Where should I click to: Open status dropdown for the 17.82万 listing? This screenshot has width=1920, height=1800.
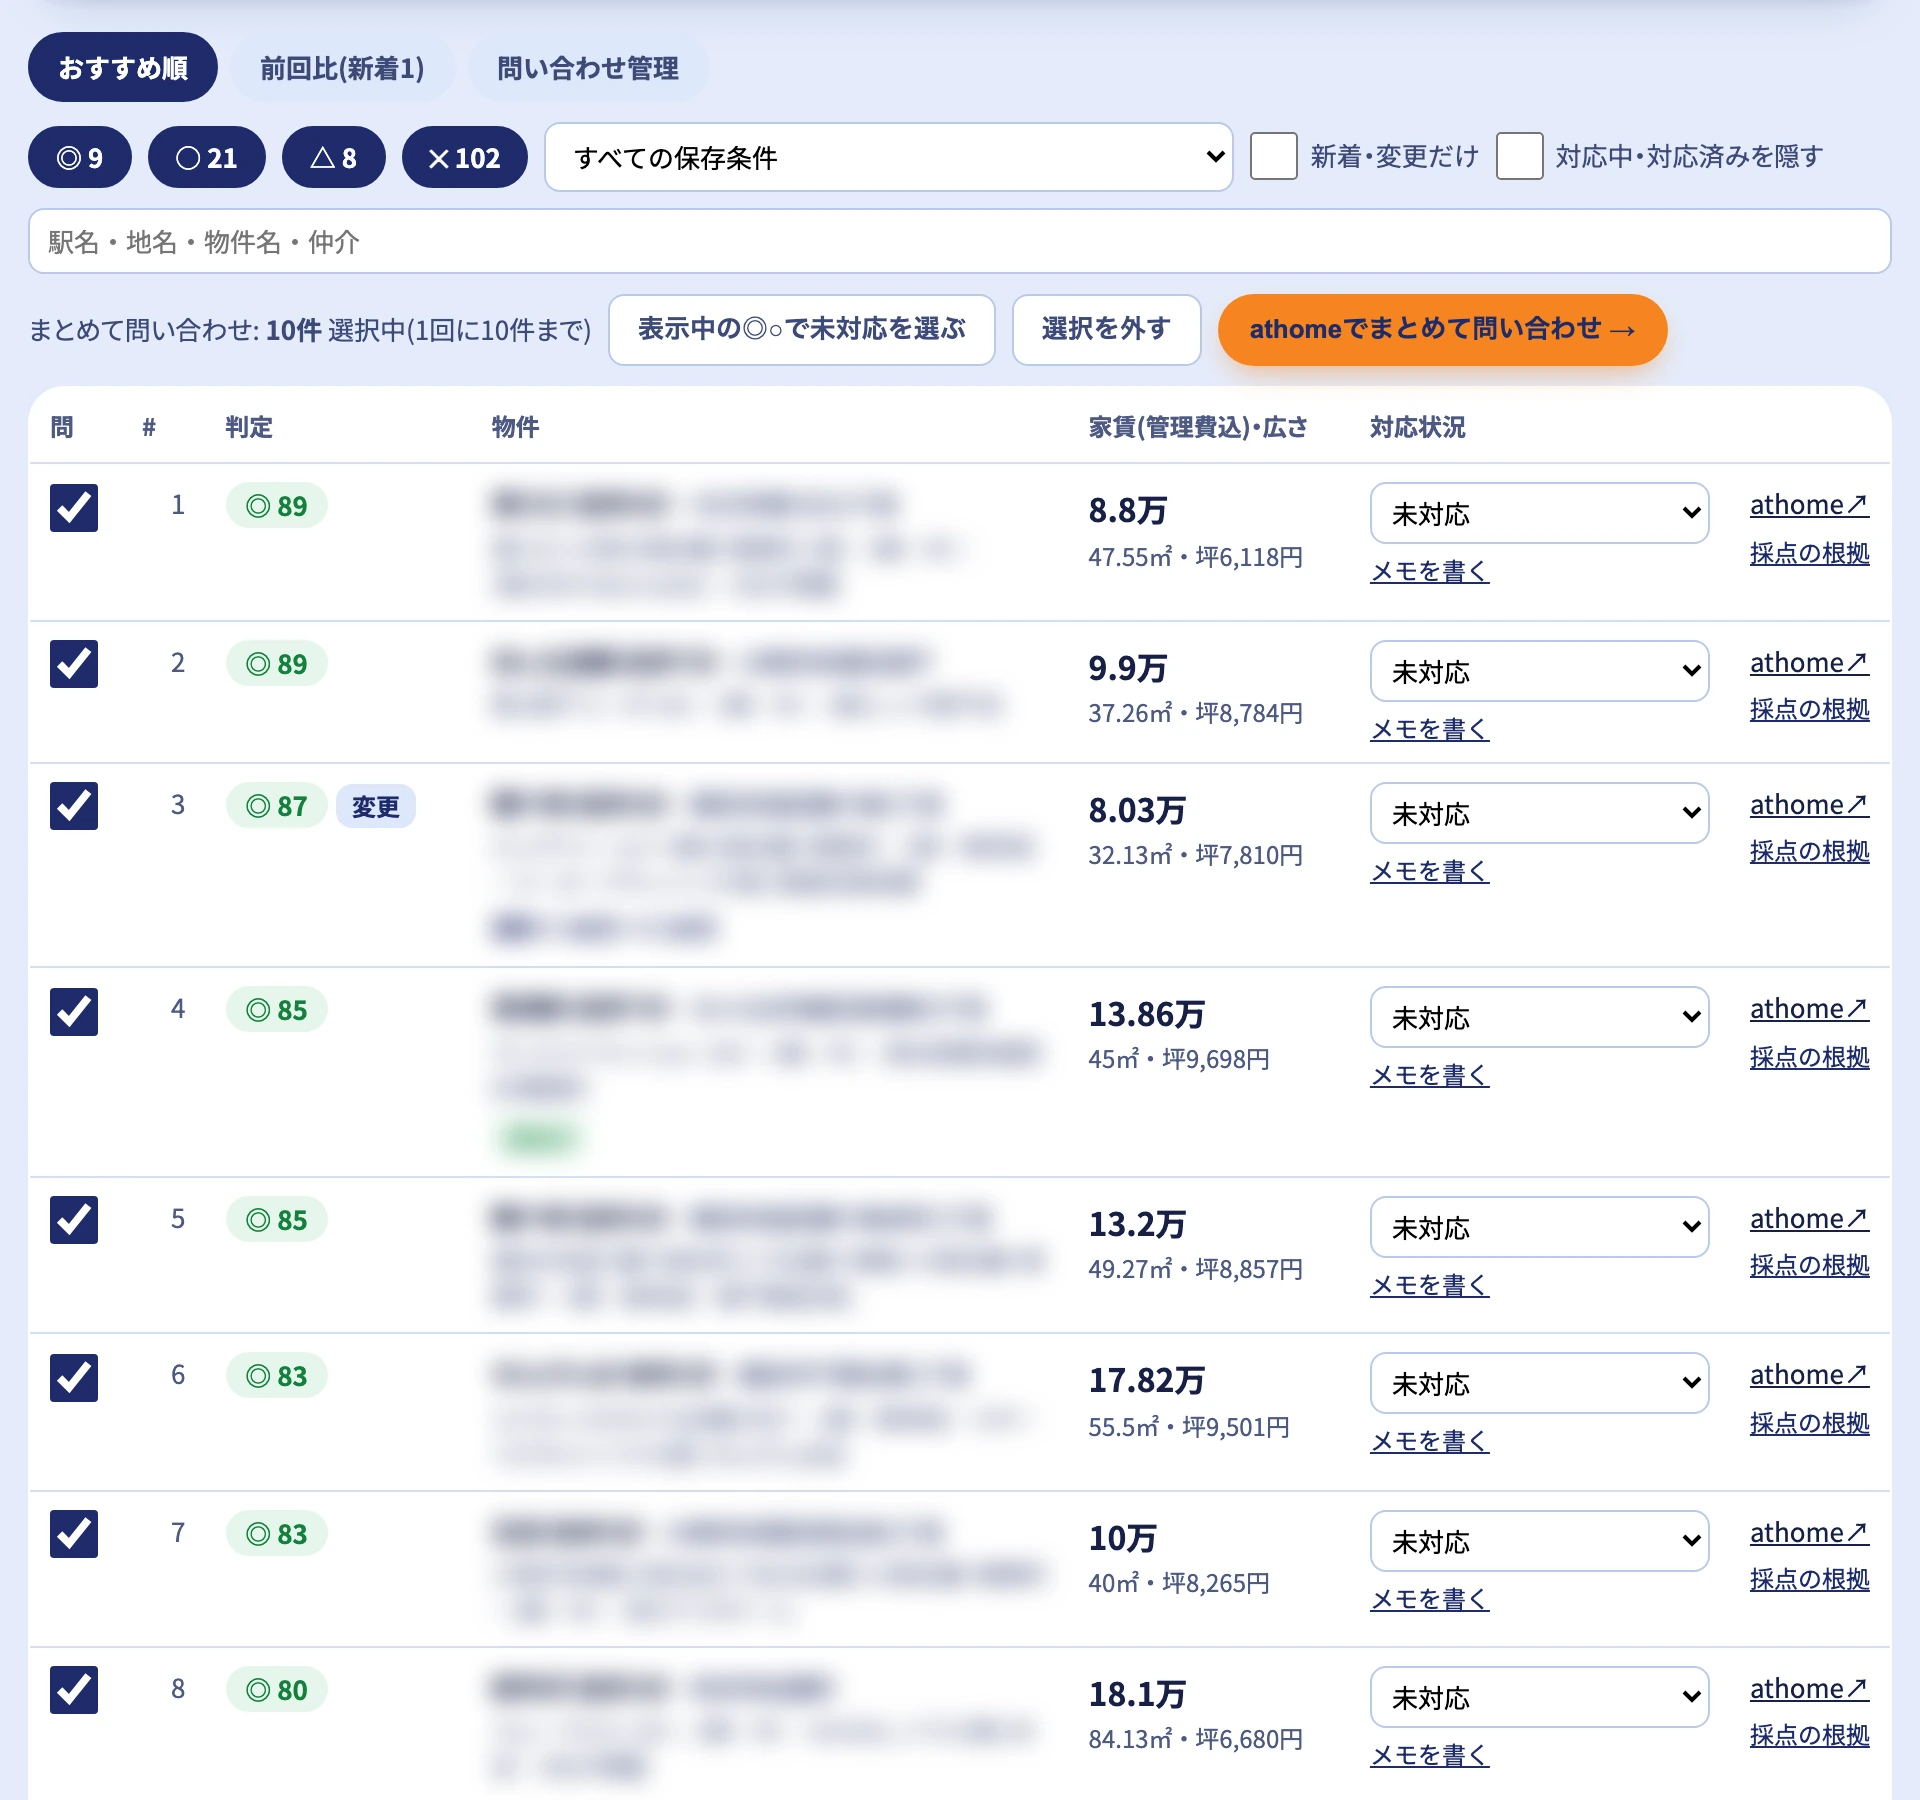click(x=1540, y=1383)
